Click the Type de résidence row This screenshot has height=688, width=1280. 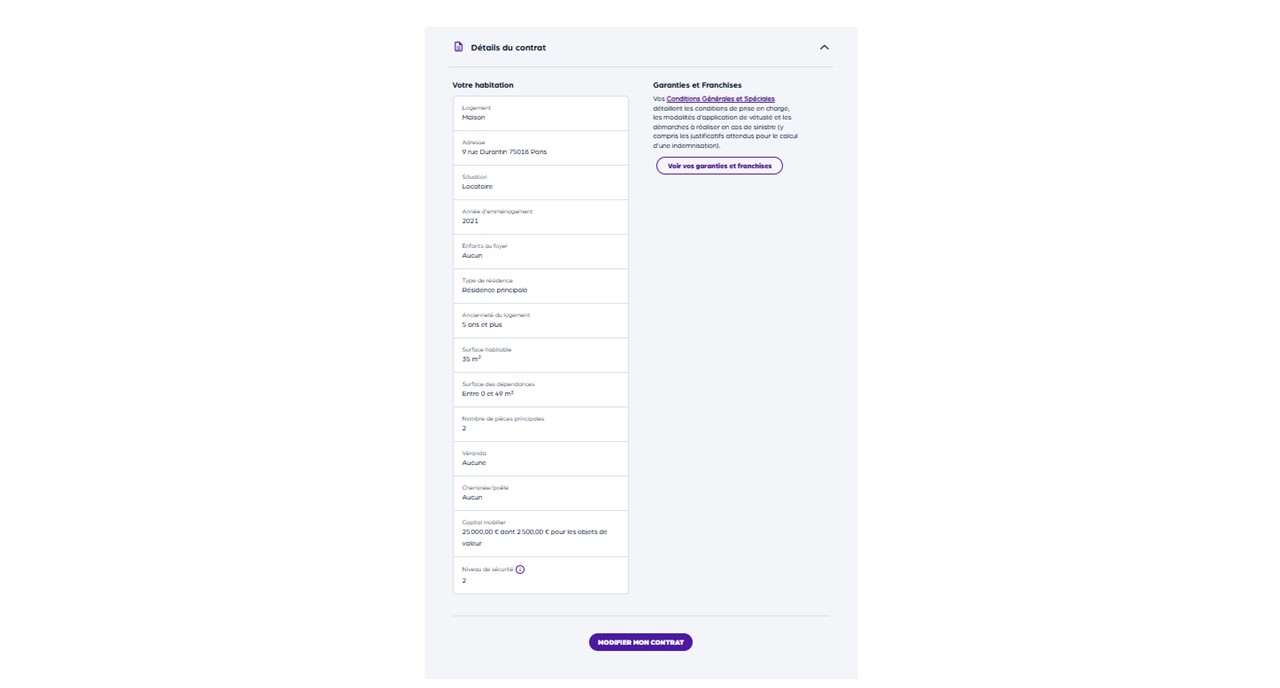pos(540,286)
